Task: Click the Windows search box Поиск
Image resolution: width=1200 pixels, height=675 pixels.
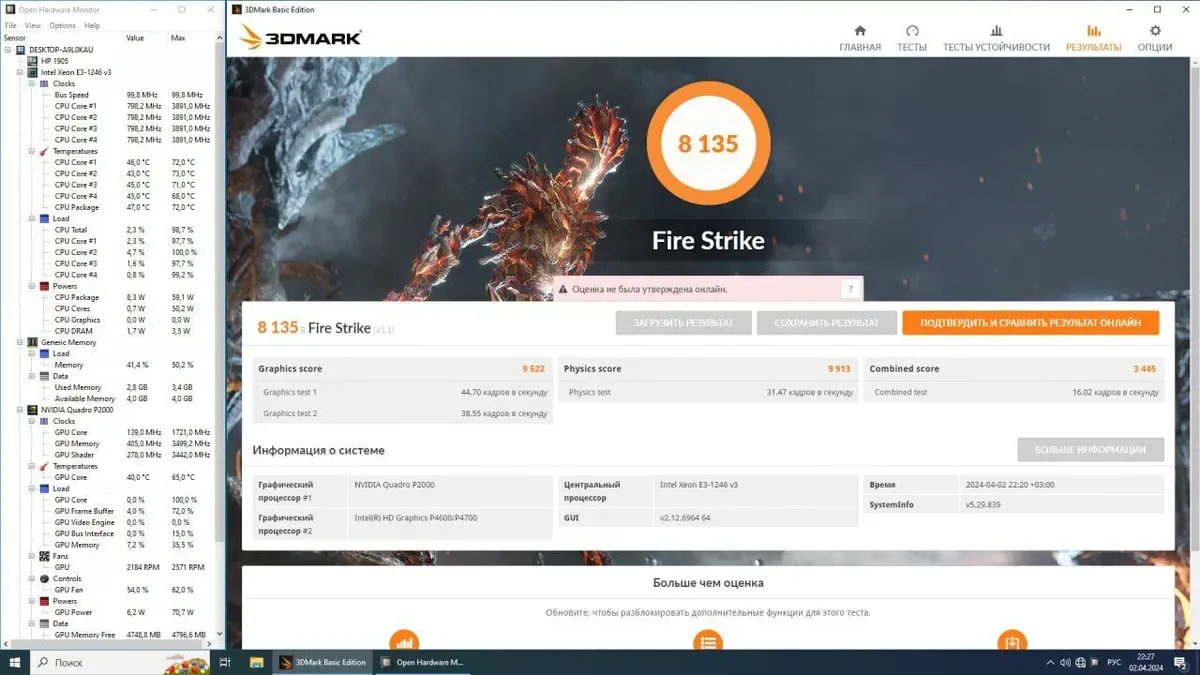Action: 100,662
